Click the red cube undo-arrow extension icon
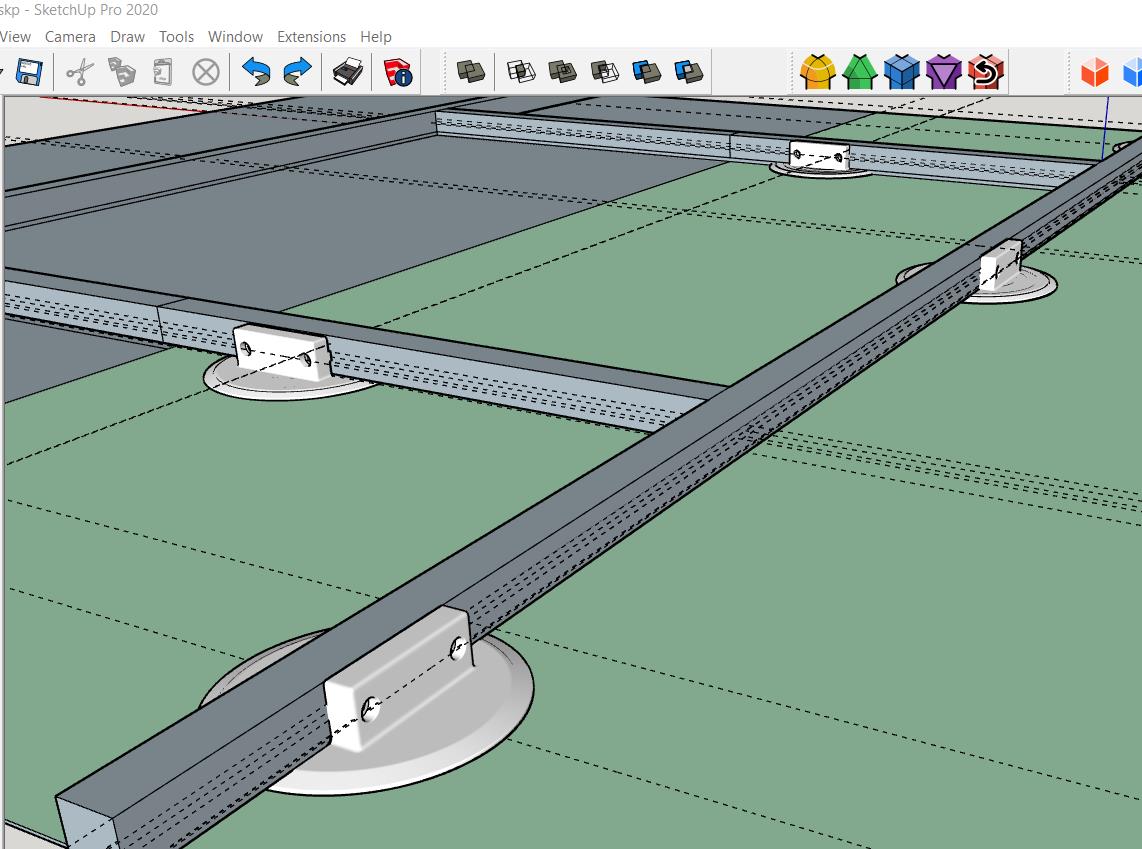This screenshot has width=1142, height=849. point(986,71)
